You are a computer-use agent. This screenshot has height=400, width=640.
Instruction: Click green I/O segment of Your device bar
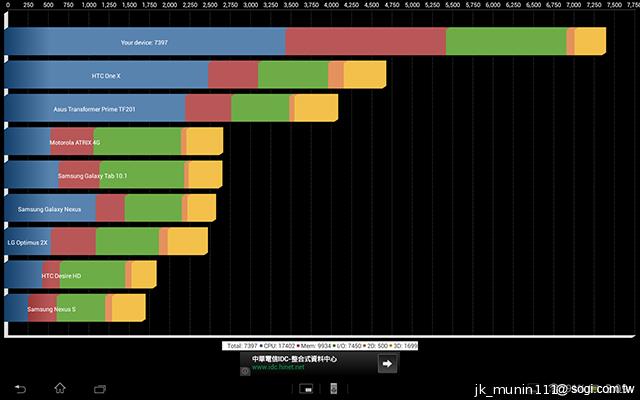(505, 42)
